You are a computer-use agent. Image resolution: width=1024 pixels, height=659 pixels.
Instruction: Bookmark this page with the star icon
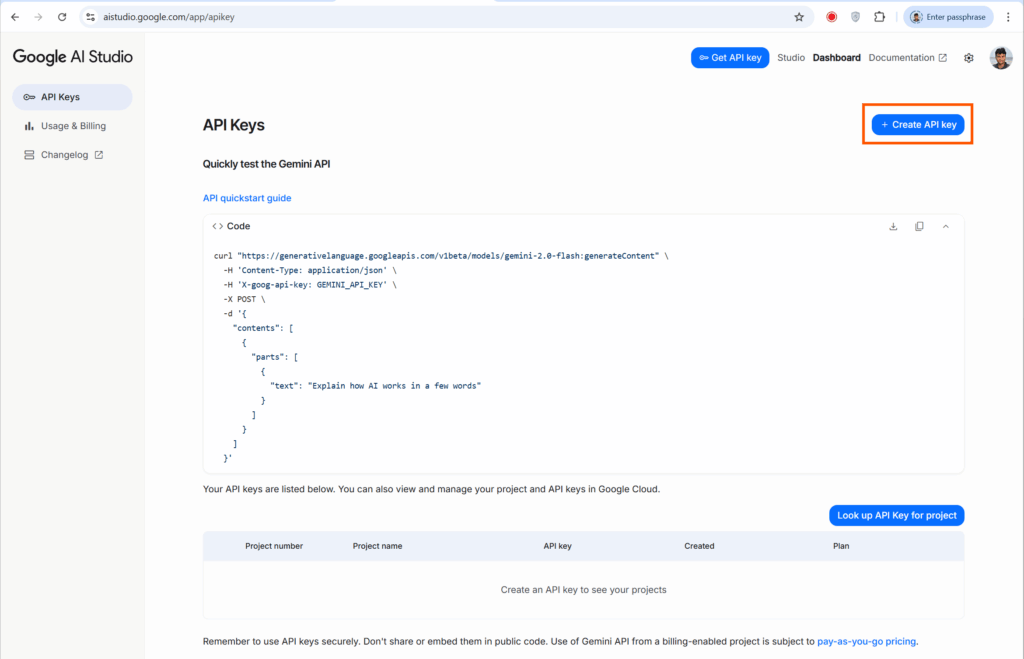click(x=799, y=17)
